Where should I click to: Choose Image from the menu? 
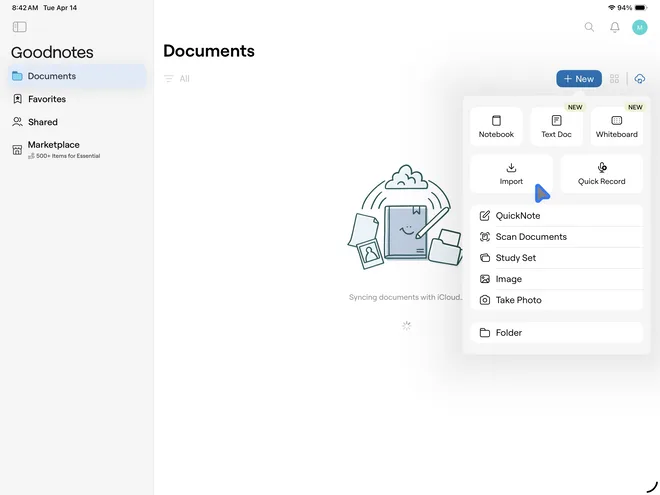coord(556,279)
